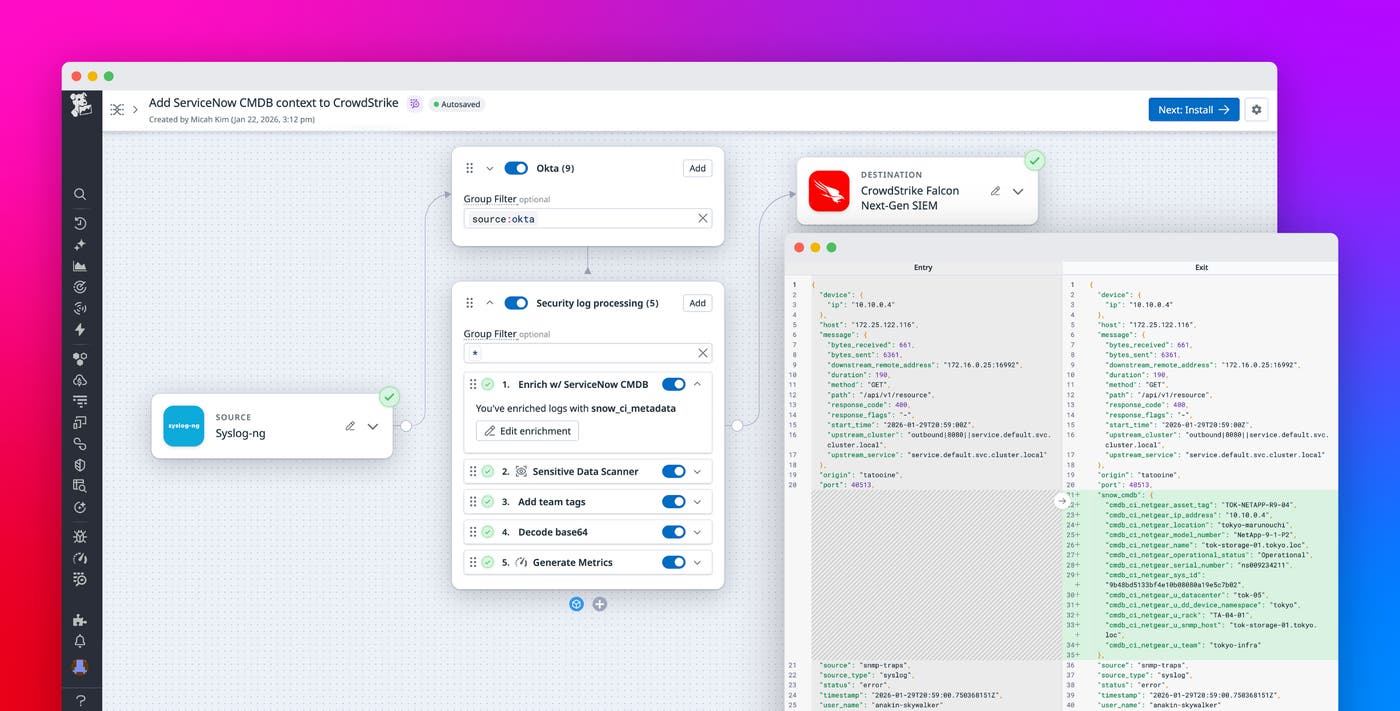Open pipeline settings with the gear icon
This screenshot has width=1400, height=711.
1257,109
